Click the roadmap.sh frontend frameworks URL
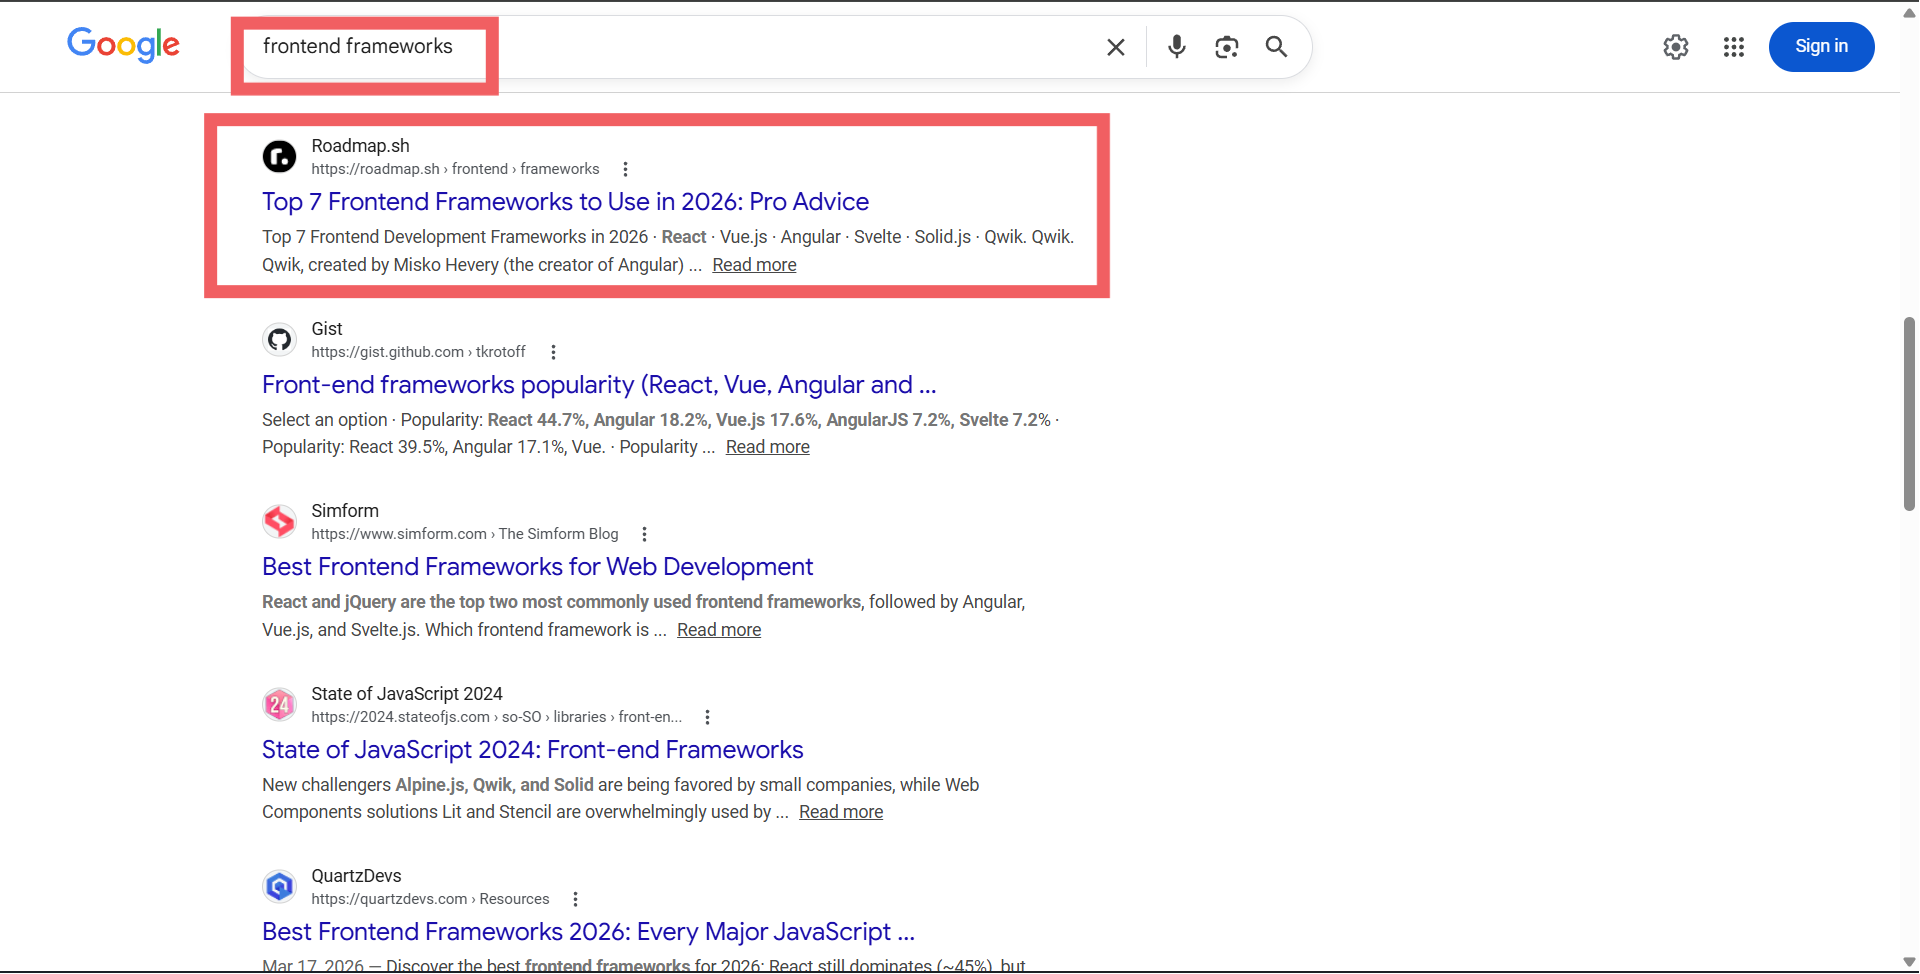The image size is (1920, 974). (455, 169)
